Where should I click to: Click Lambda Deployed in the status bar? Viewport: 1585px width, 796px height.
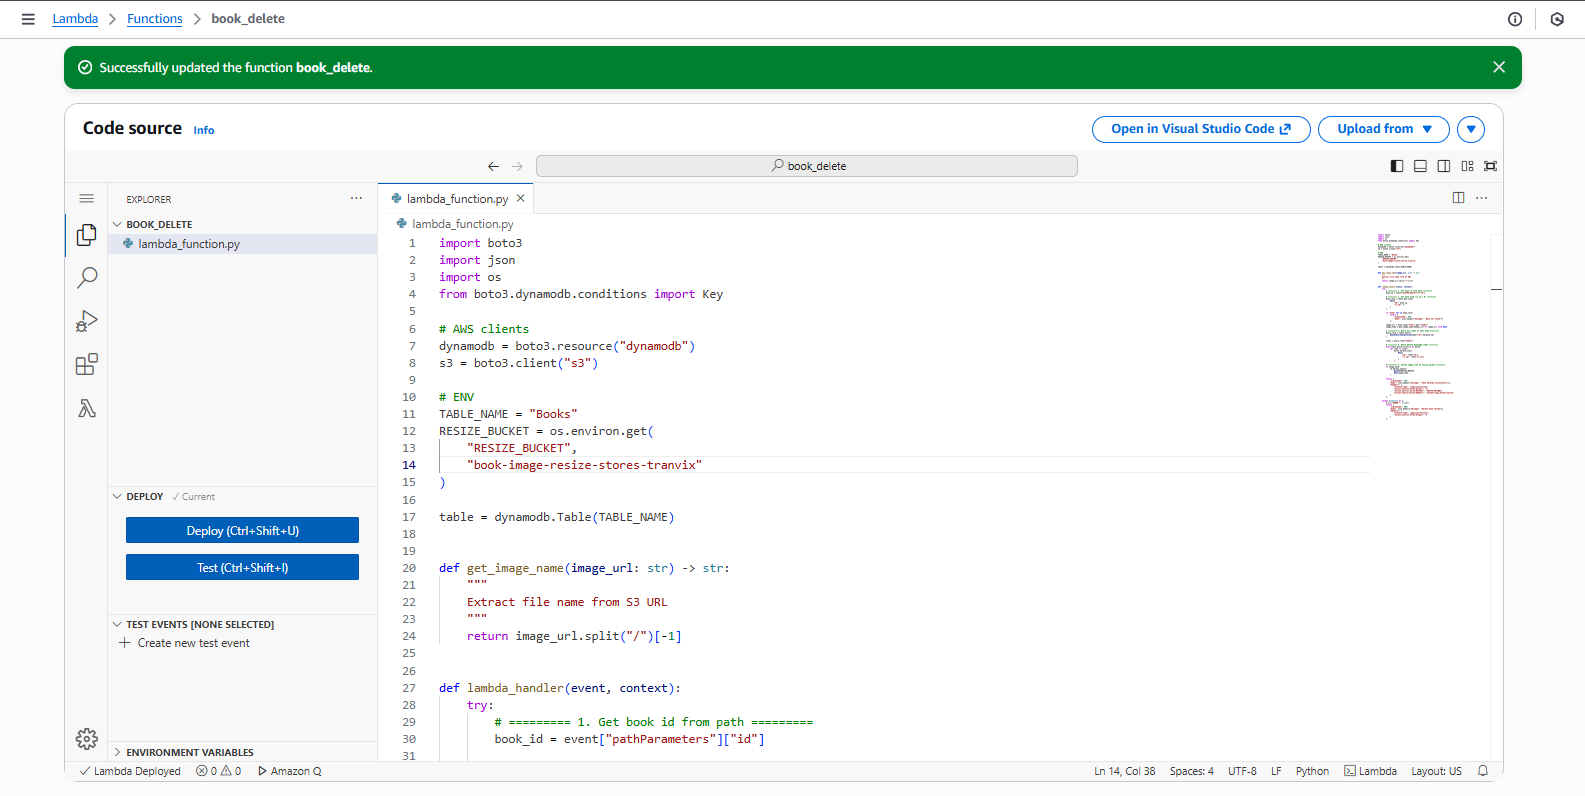(x=130, y=771)
